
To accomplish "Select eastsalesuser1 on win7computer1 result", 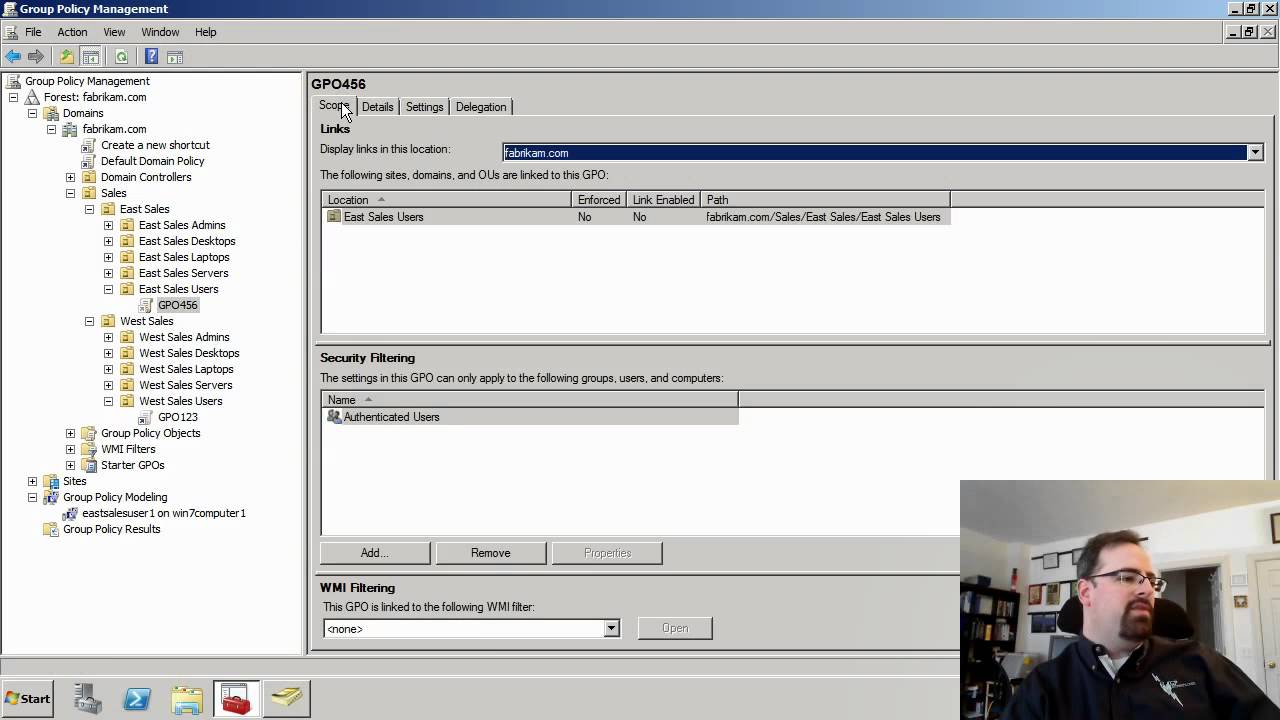I will [x=164, y=513].
